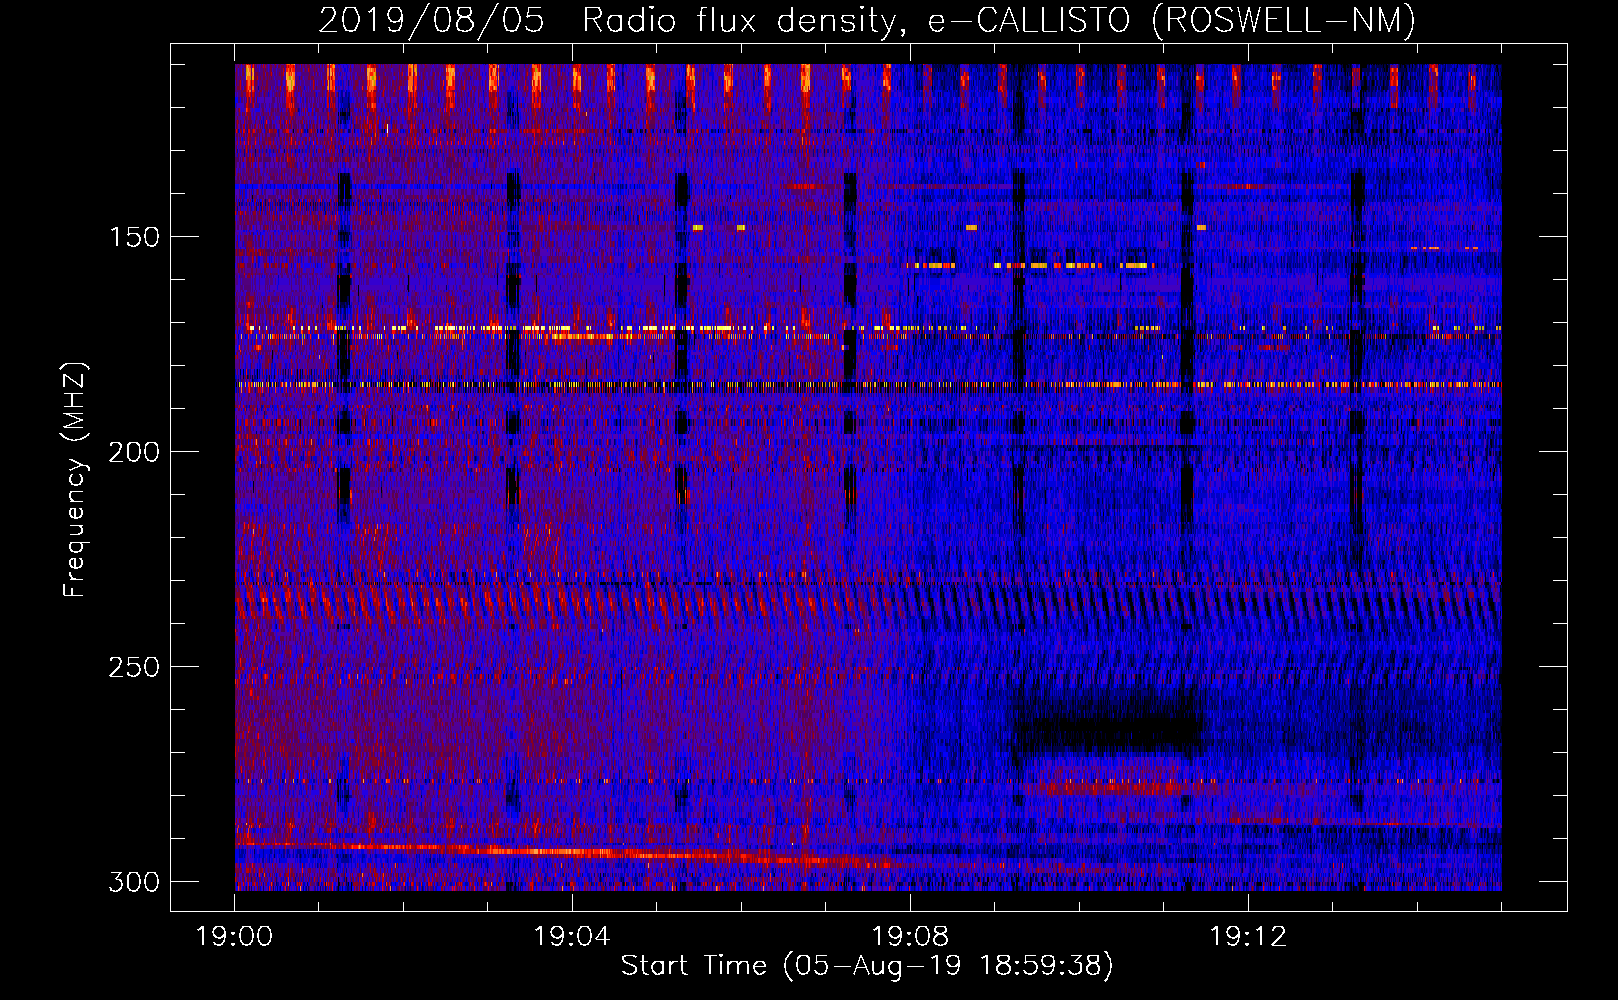Click the '150' frequency tick label
Image resolution: width=1618 pixels, height=1000 pixels.
134,237
